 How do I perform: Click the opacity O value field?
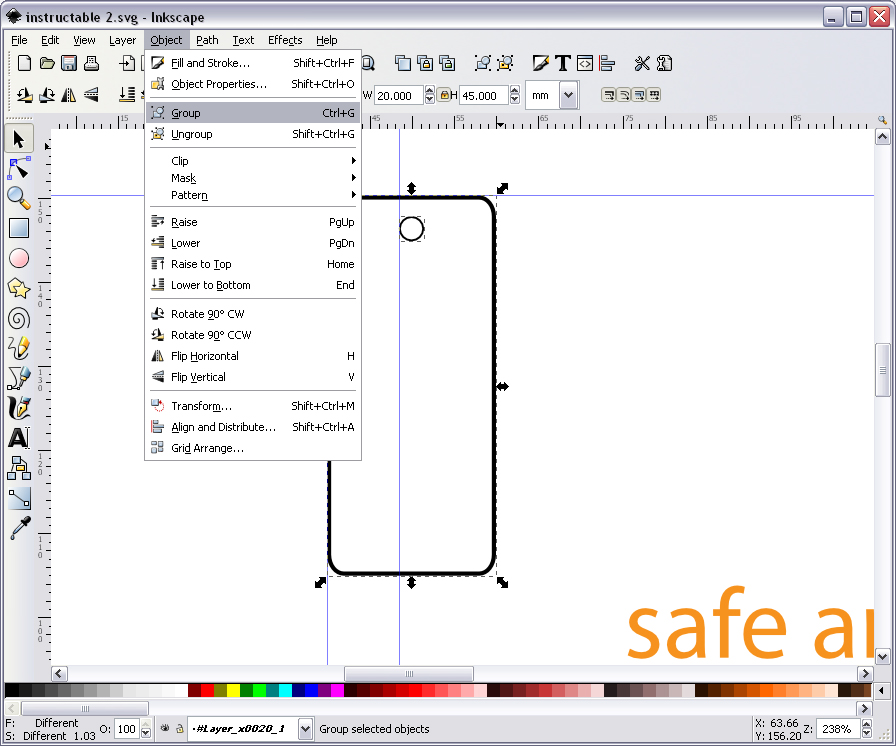[126, 729]
